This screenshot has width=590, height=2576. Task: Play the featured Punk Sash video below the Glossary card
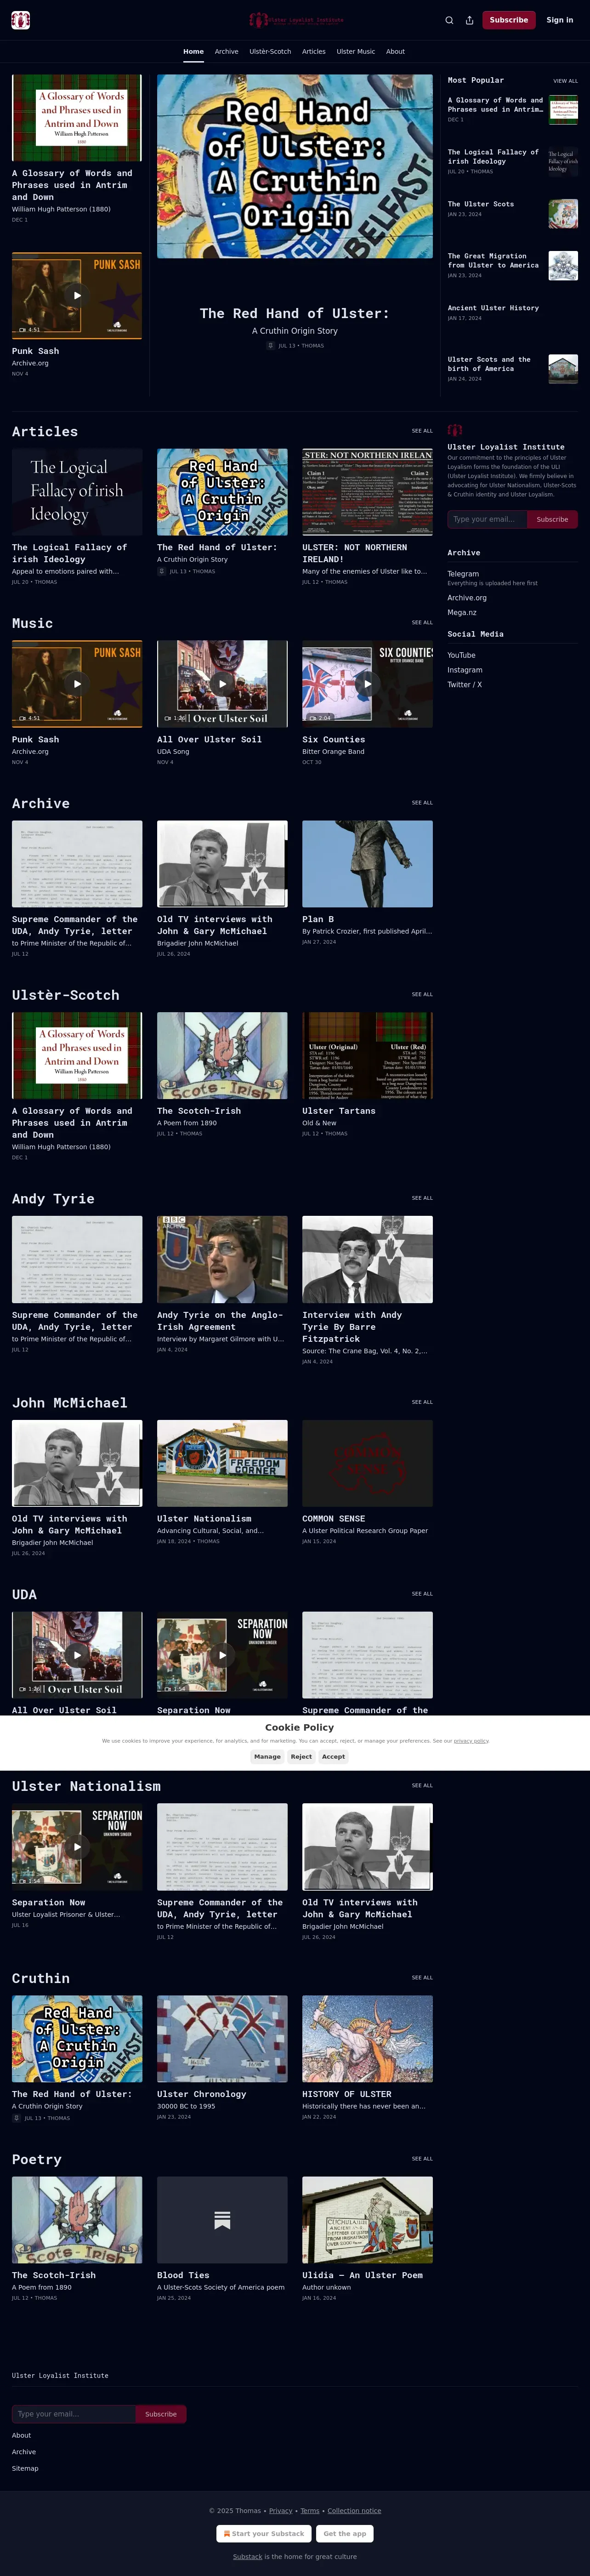click(x=77, y=295)
